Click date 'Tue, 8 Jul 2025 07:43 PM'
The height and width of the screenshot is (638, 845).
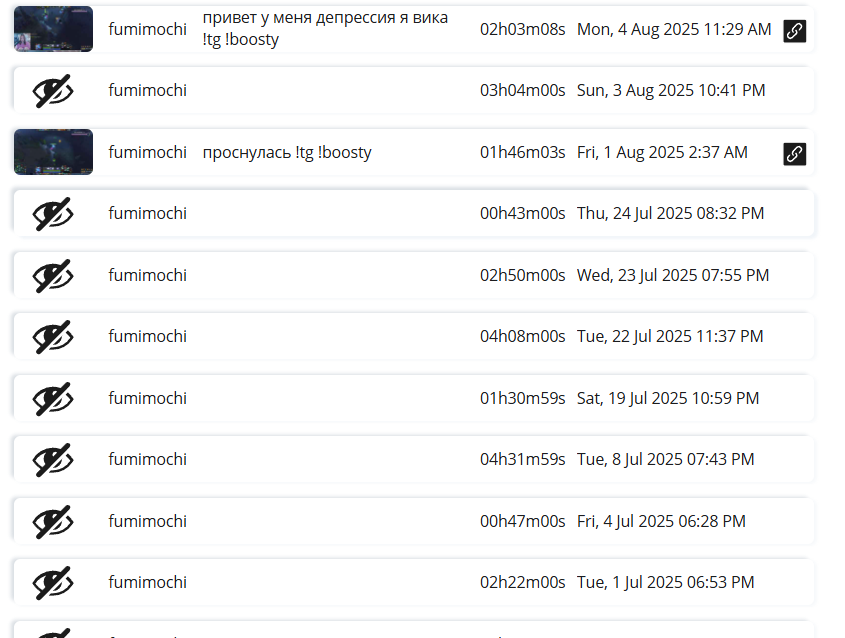pyautogui.click(x=666, y=459)
